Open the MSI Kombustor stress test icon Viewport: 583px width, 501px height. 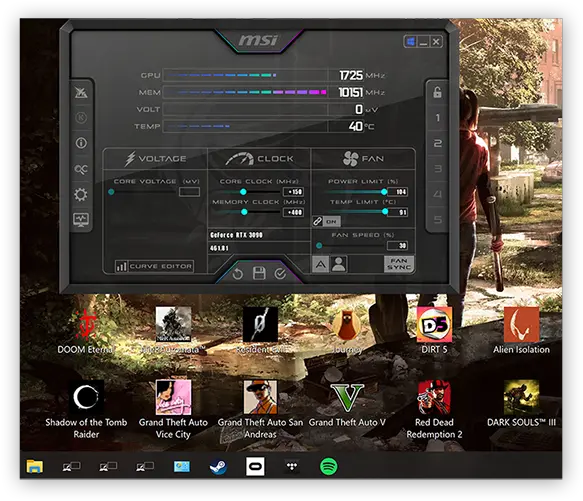(81, 92)
